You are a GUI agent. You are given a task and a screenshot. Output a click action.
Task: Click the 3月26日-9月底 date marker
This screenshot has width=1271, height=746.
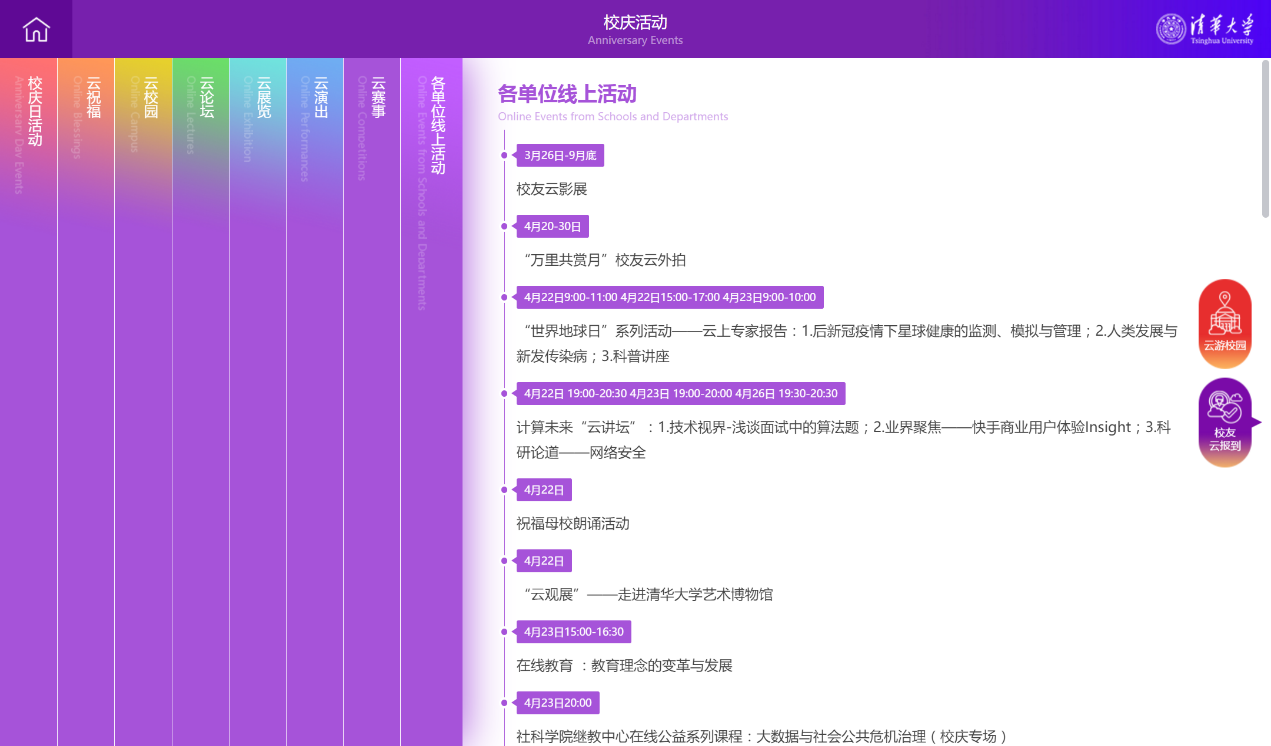click(x=559, y=156)
